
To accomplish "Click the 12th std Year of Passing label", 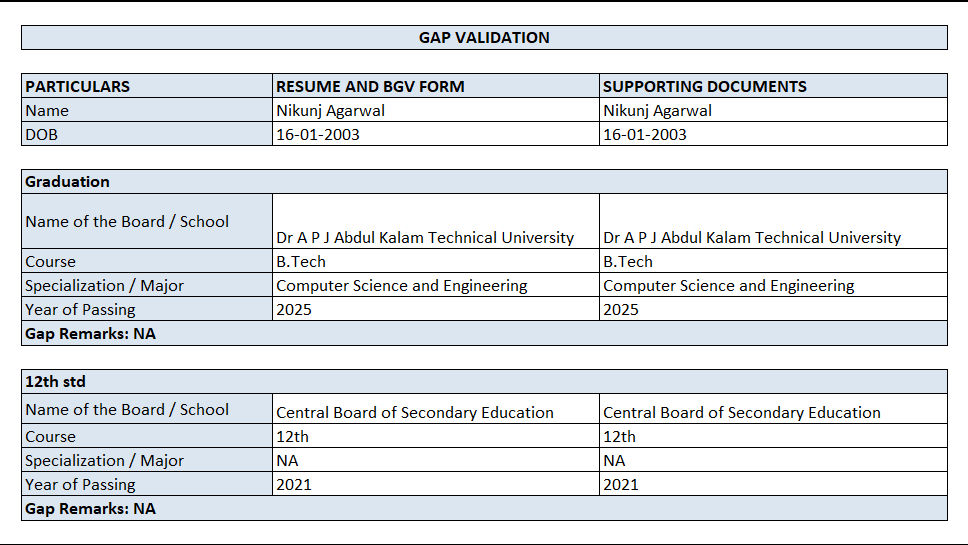I will click(x=147, y=484).
